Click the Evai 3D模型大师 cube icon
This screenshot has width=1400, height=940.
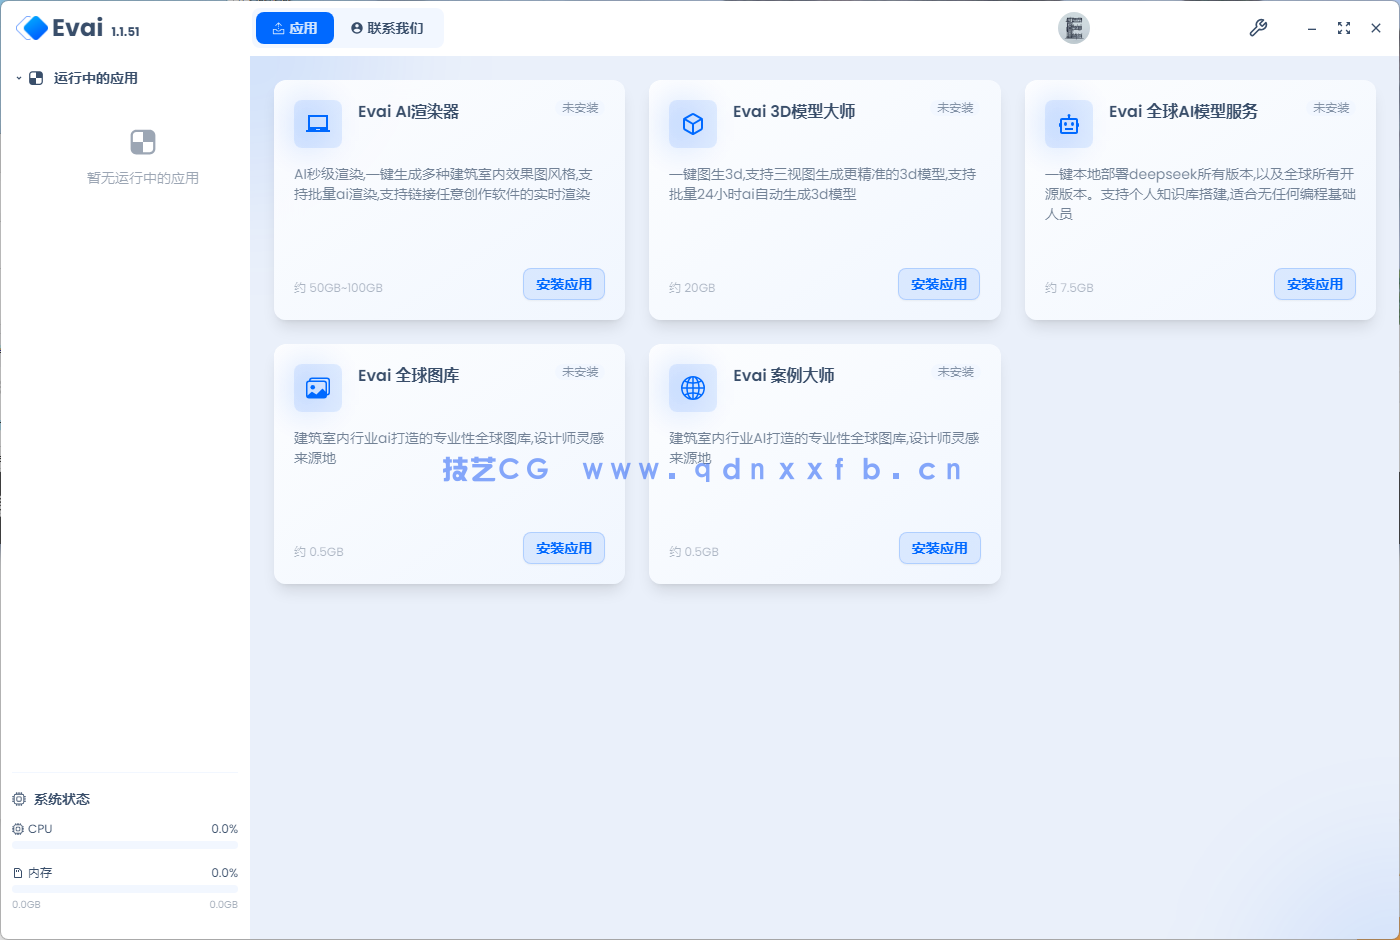[x=692, y=124]
